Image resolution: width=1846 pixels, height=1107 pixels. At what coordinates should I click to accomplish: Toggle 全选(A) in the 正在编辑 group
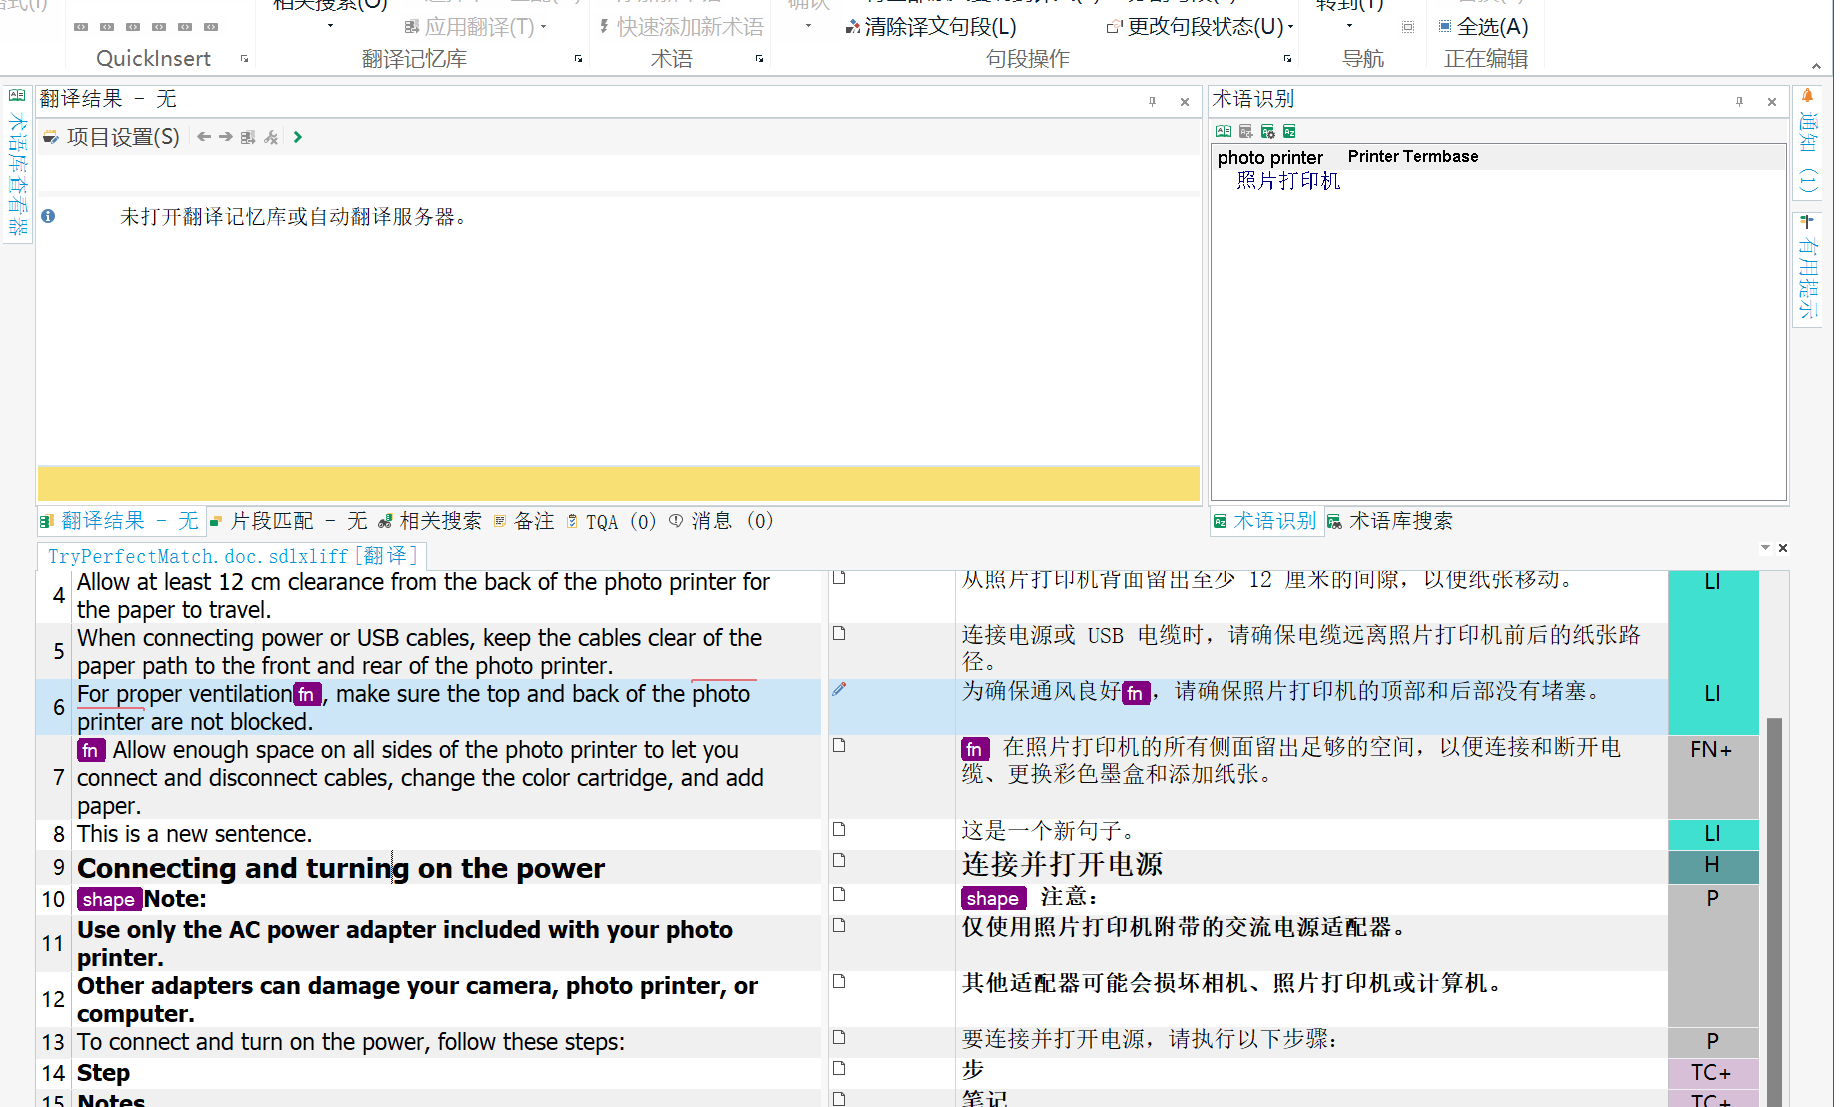click(x=1484, y=27)
